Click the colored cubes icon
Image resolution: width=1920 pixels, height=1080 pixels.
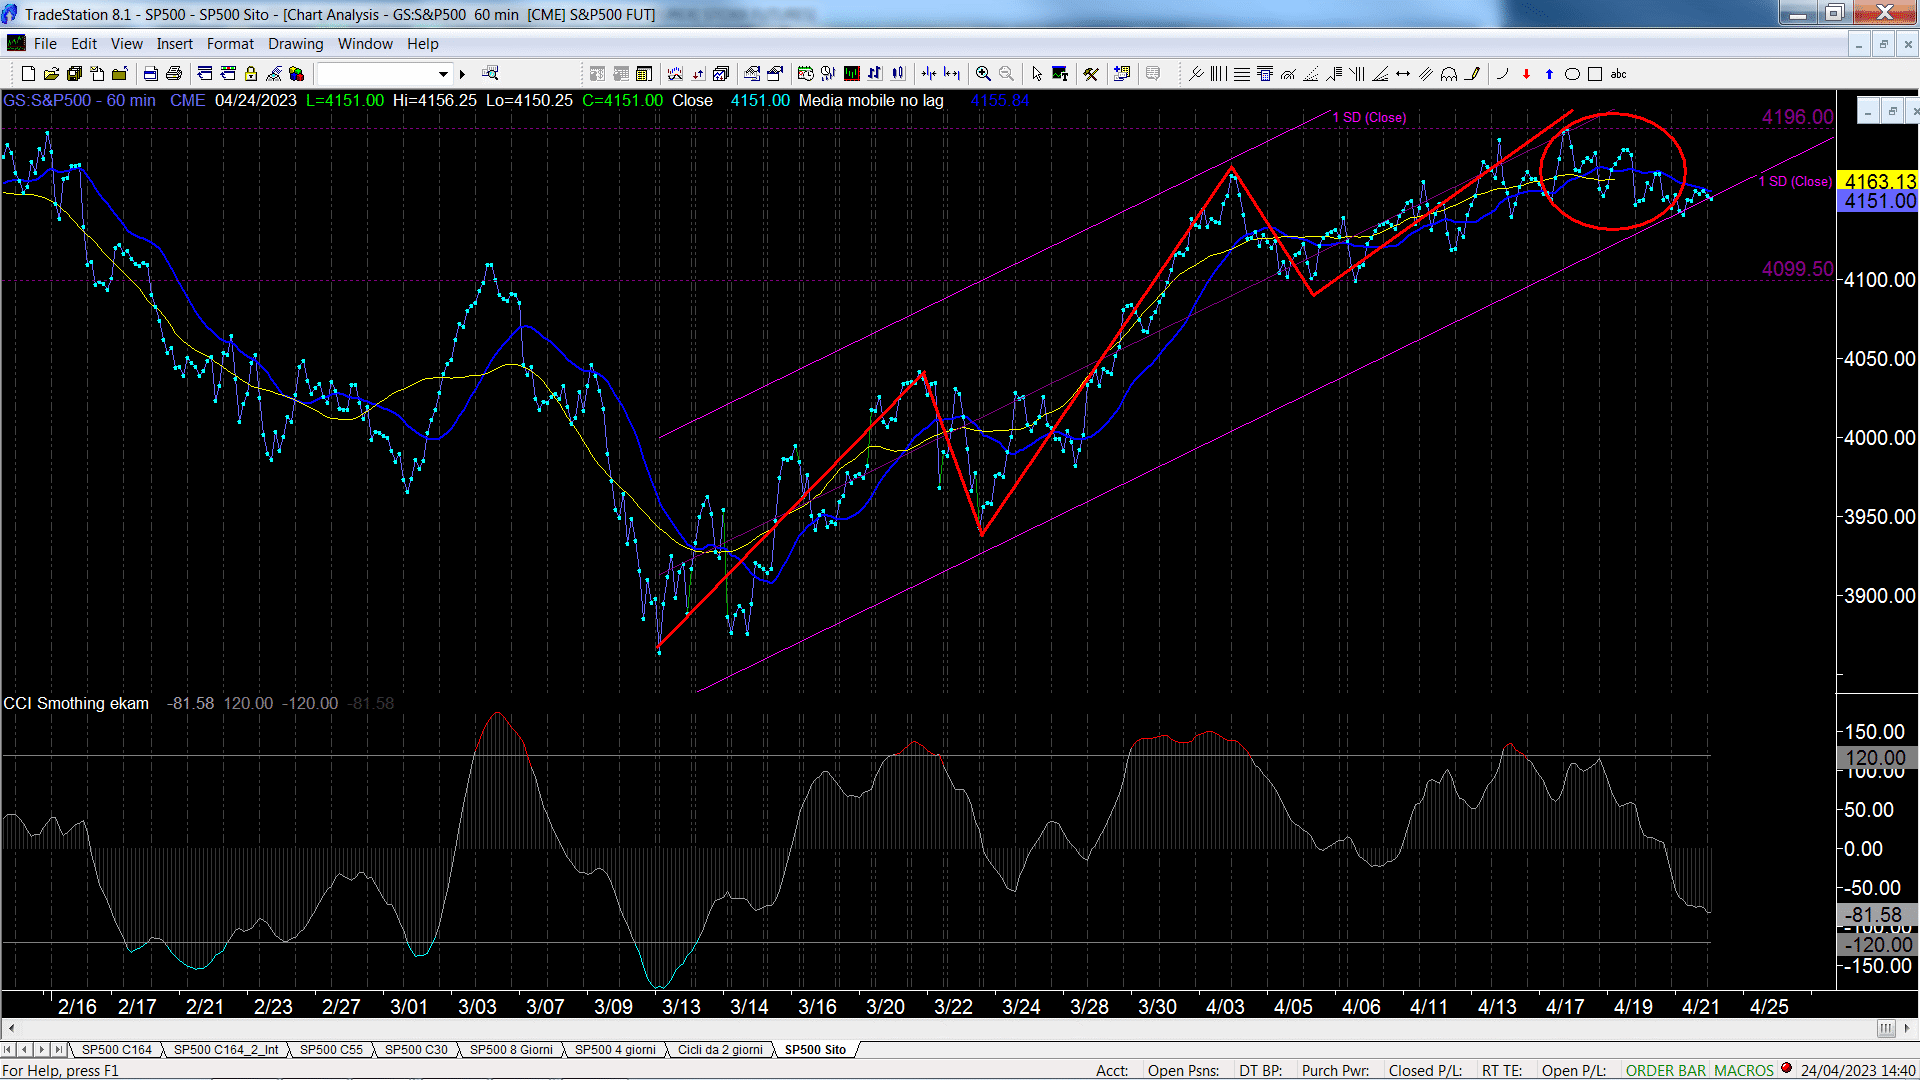pos(296,73)
